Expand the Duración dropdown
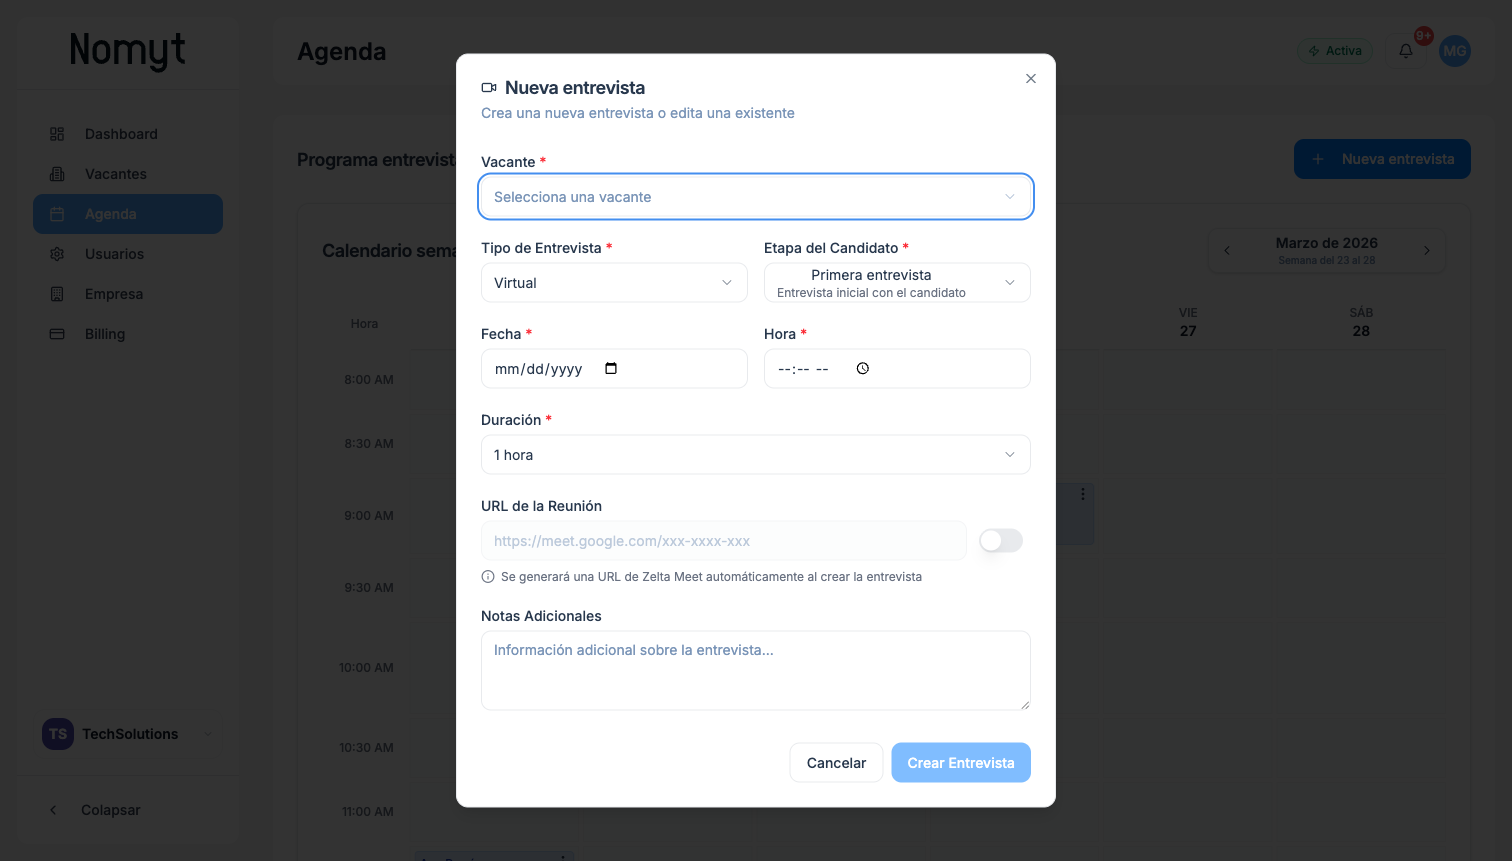1512x861 pixels. tap(755, 454)
